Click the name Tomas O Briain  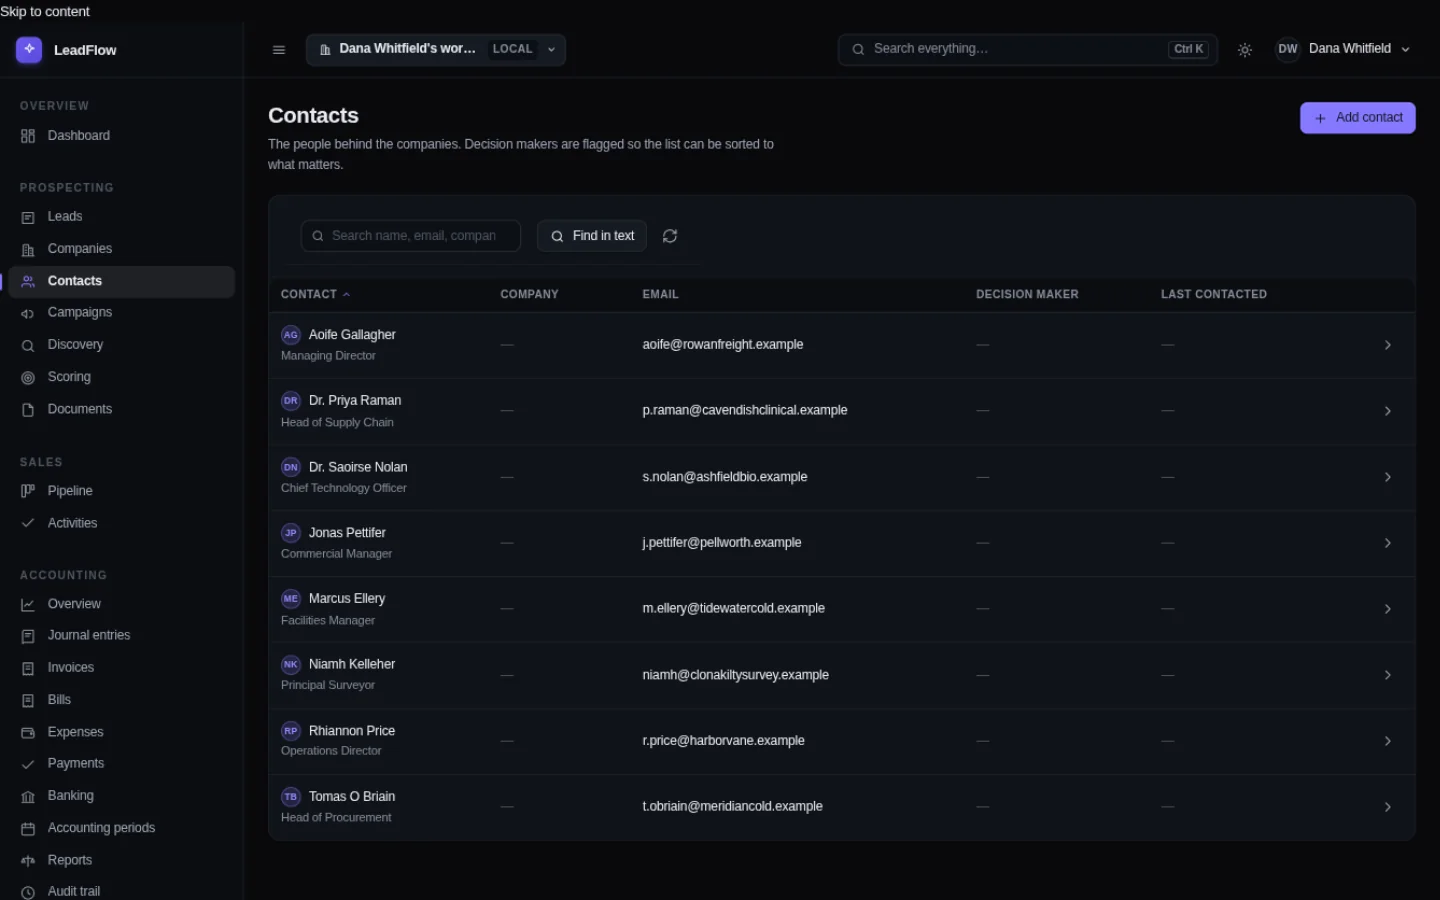coord(352,797)
